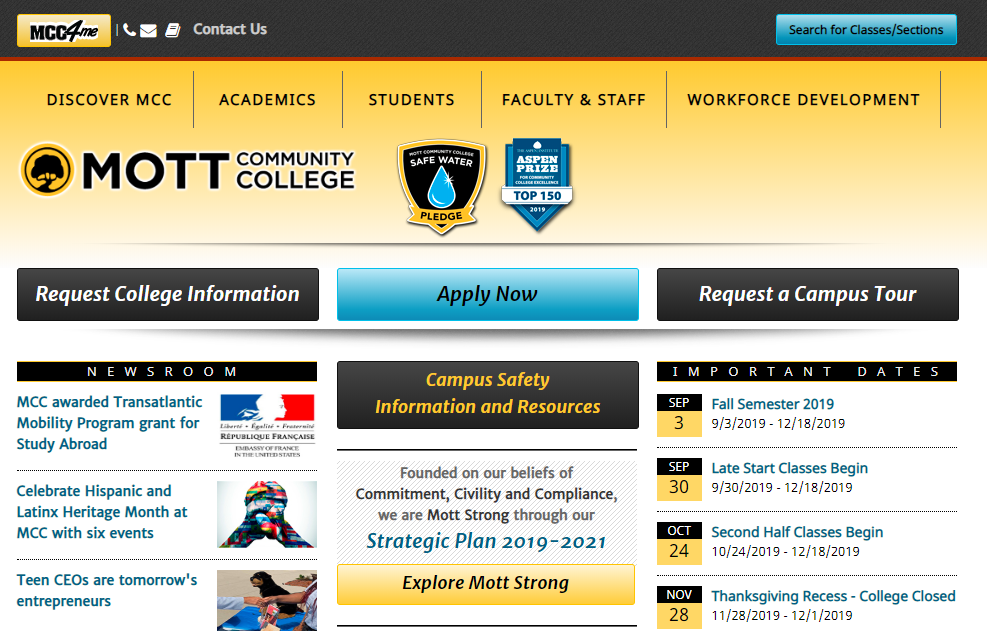Click the phone icon in header
The height and width of the screenshot is (631, 987).
[x=129, y=30]
